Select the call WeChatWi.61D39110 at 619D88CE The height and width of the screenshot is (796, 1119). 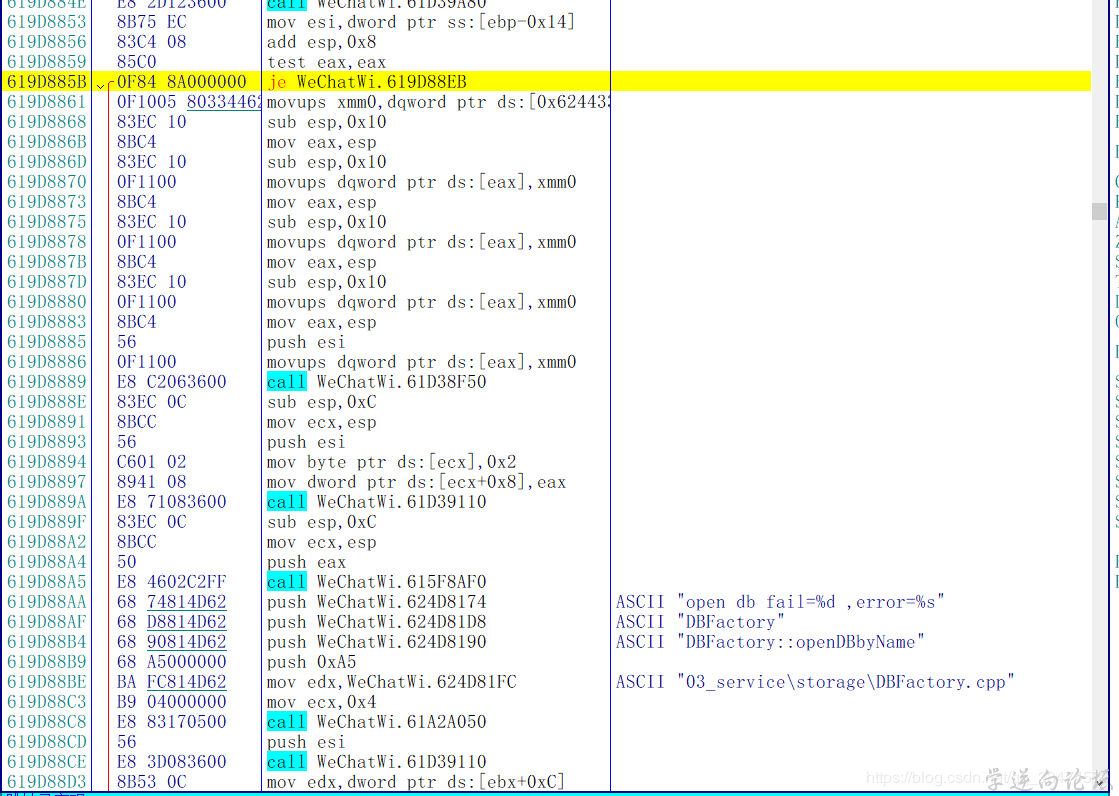click(376, 762)
